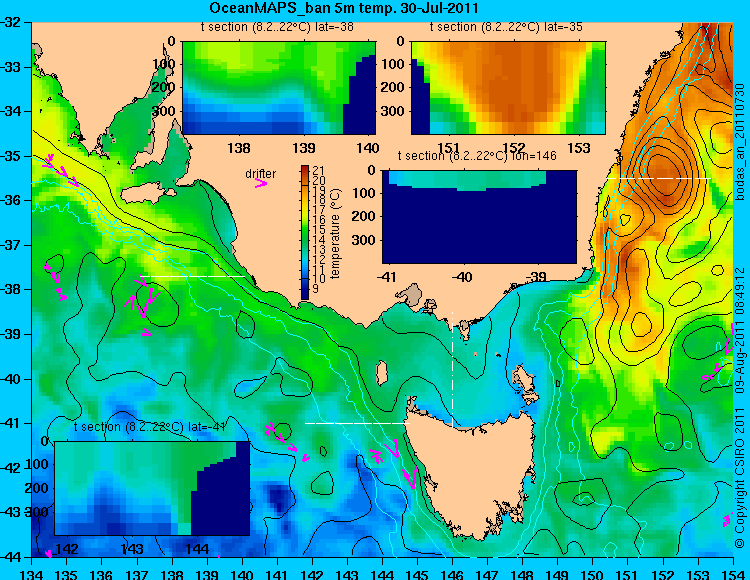The height and width of the screenshot is (580, 750).
Task: Click the vertical 'bodas_an_20110730' label
Action: point(740,142)
